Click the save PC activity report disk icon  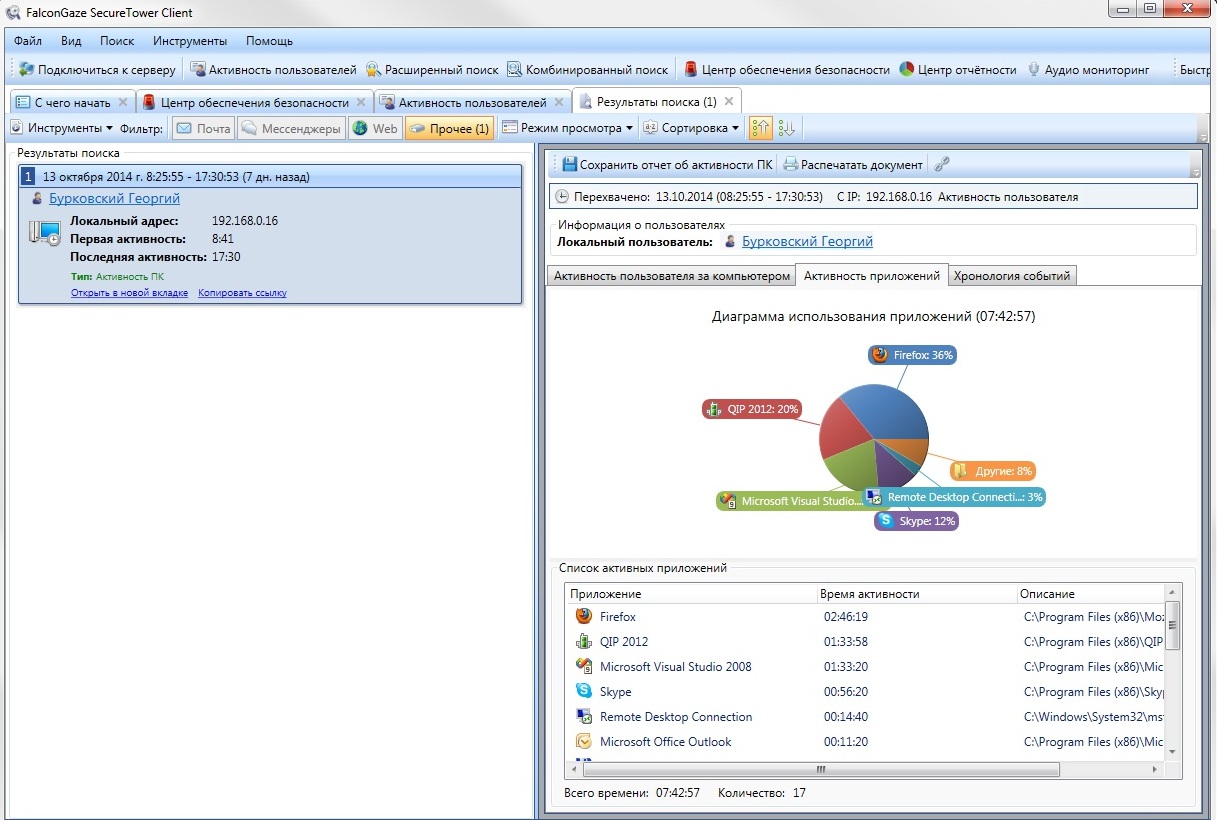pyautogui.click(x=569, y=165)
